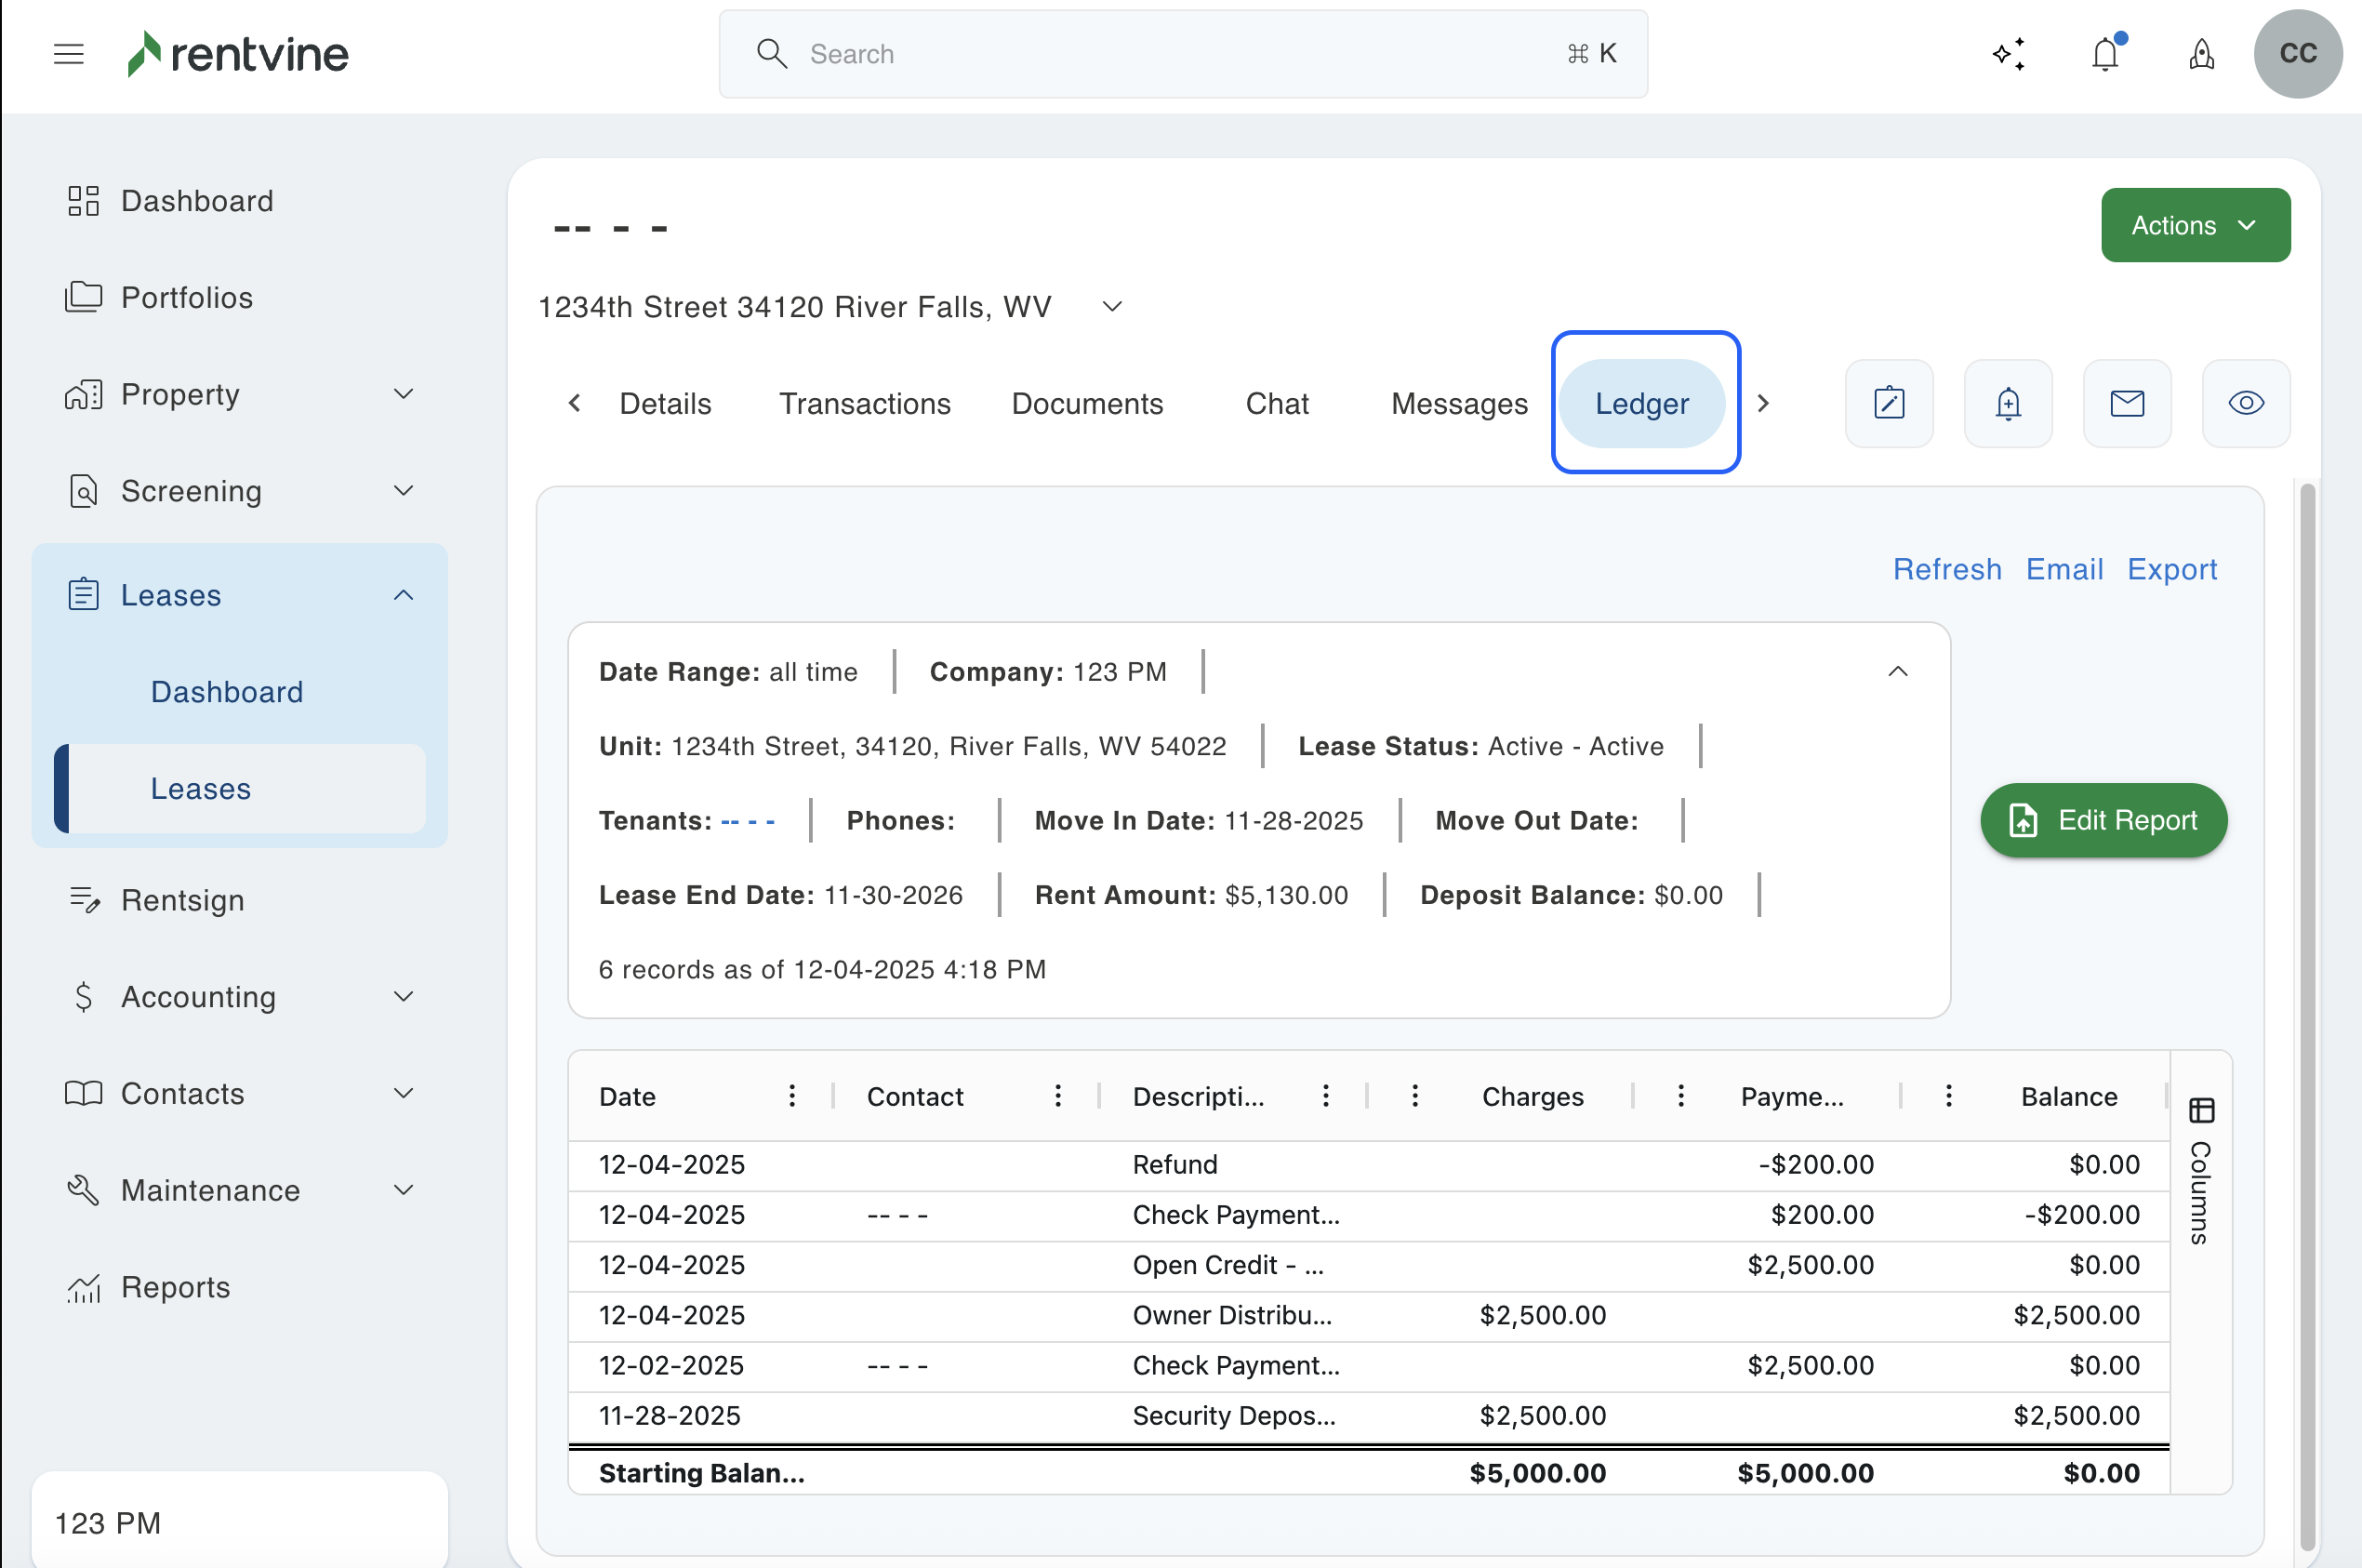The height and width of the screenshot is (1568, 2362).
Task: Open the Columns panel on the ledger table
Action: point(2203,1110)
